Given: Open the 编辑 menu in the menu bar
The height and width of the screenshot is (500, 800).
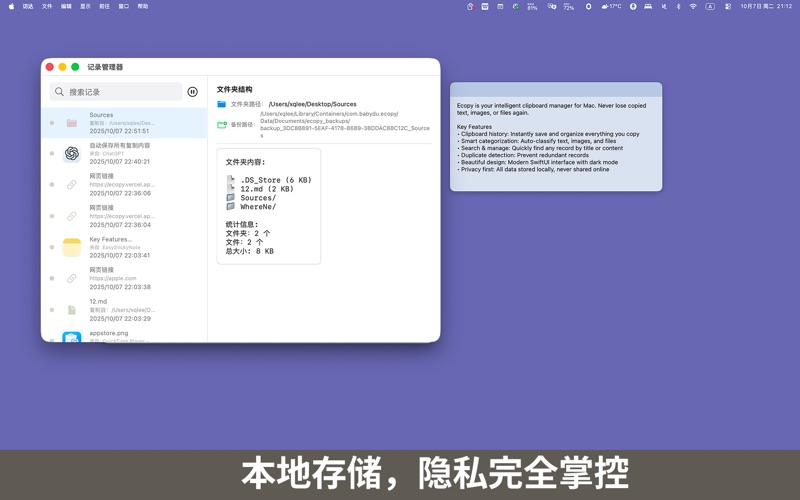Looking at the screenshot, I should (66, 6).
